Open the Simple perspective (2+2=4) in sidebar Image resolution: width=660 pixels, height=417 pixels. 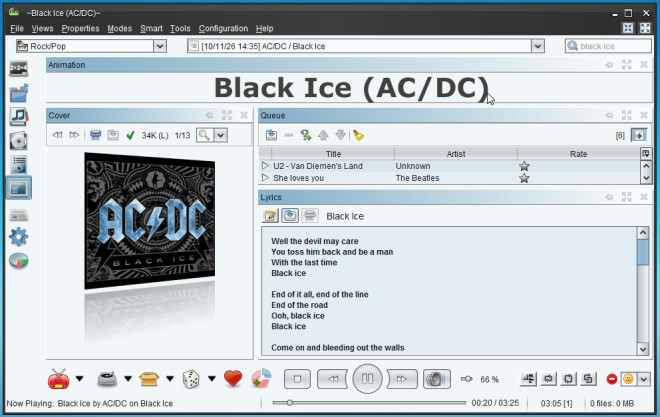click(19, 69)
